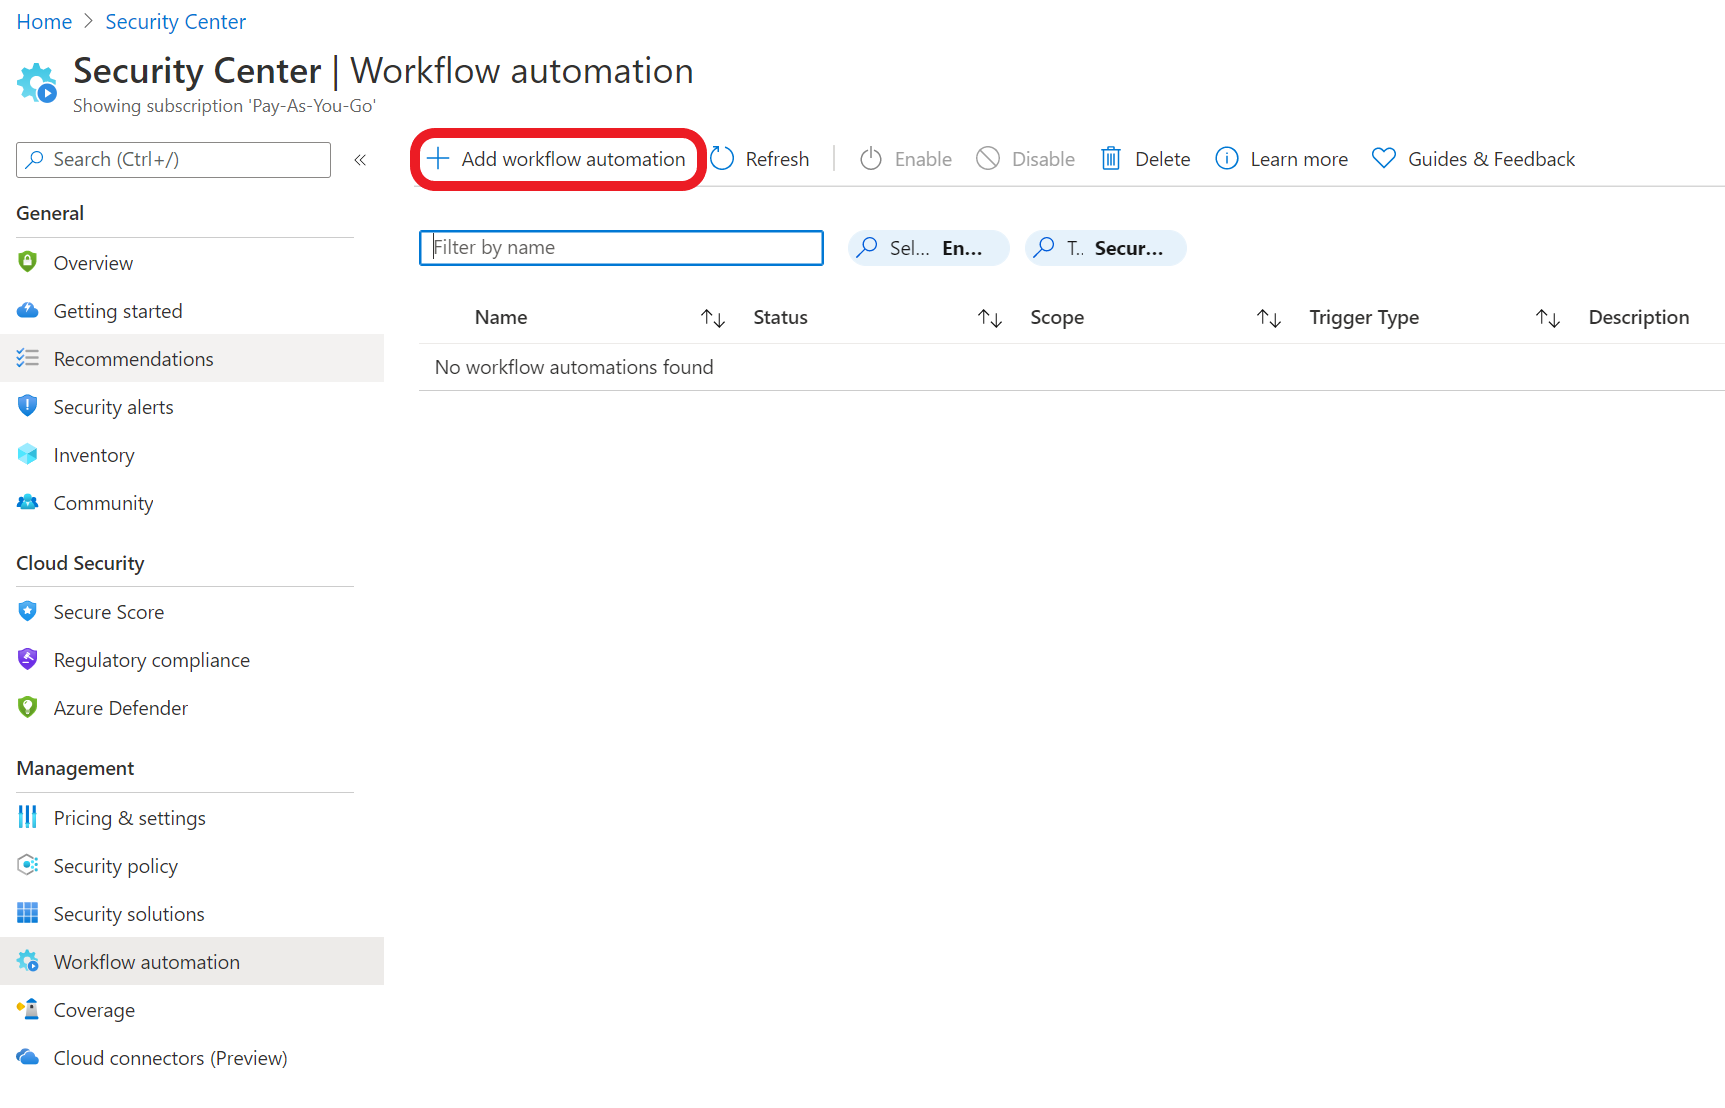Open Recommendations in sidebar
The height and width of the screenshot is (1108, 1725).
[192, 359]
